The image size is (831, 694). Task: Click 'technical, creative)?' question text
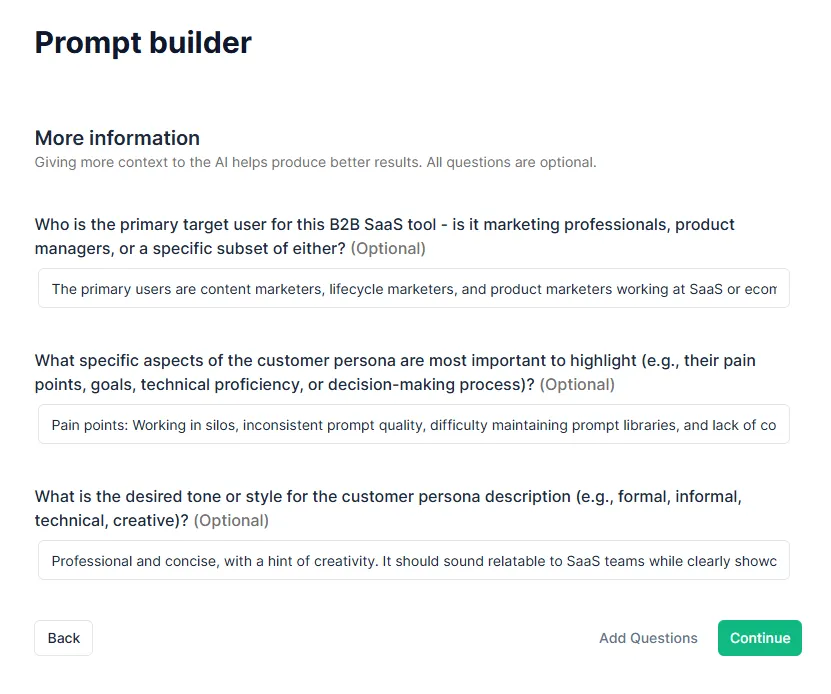(x=111, y=521)
